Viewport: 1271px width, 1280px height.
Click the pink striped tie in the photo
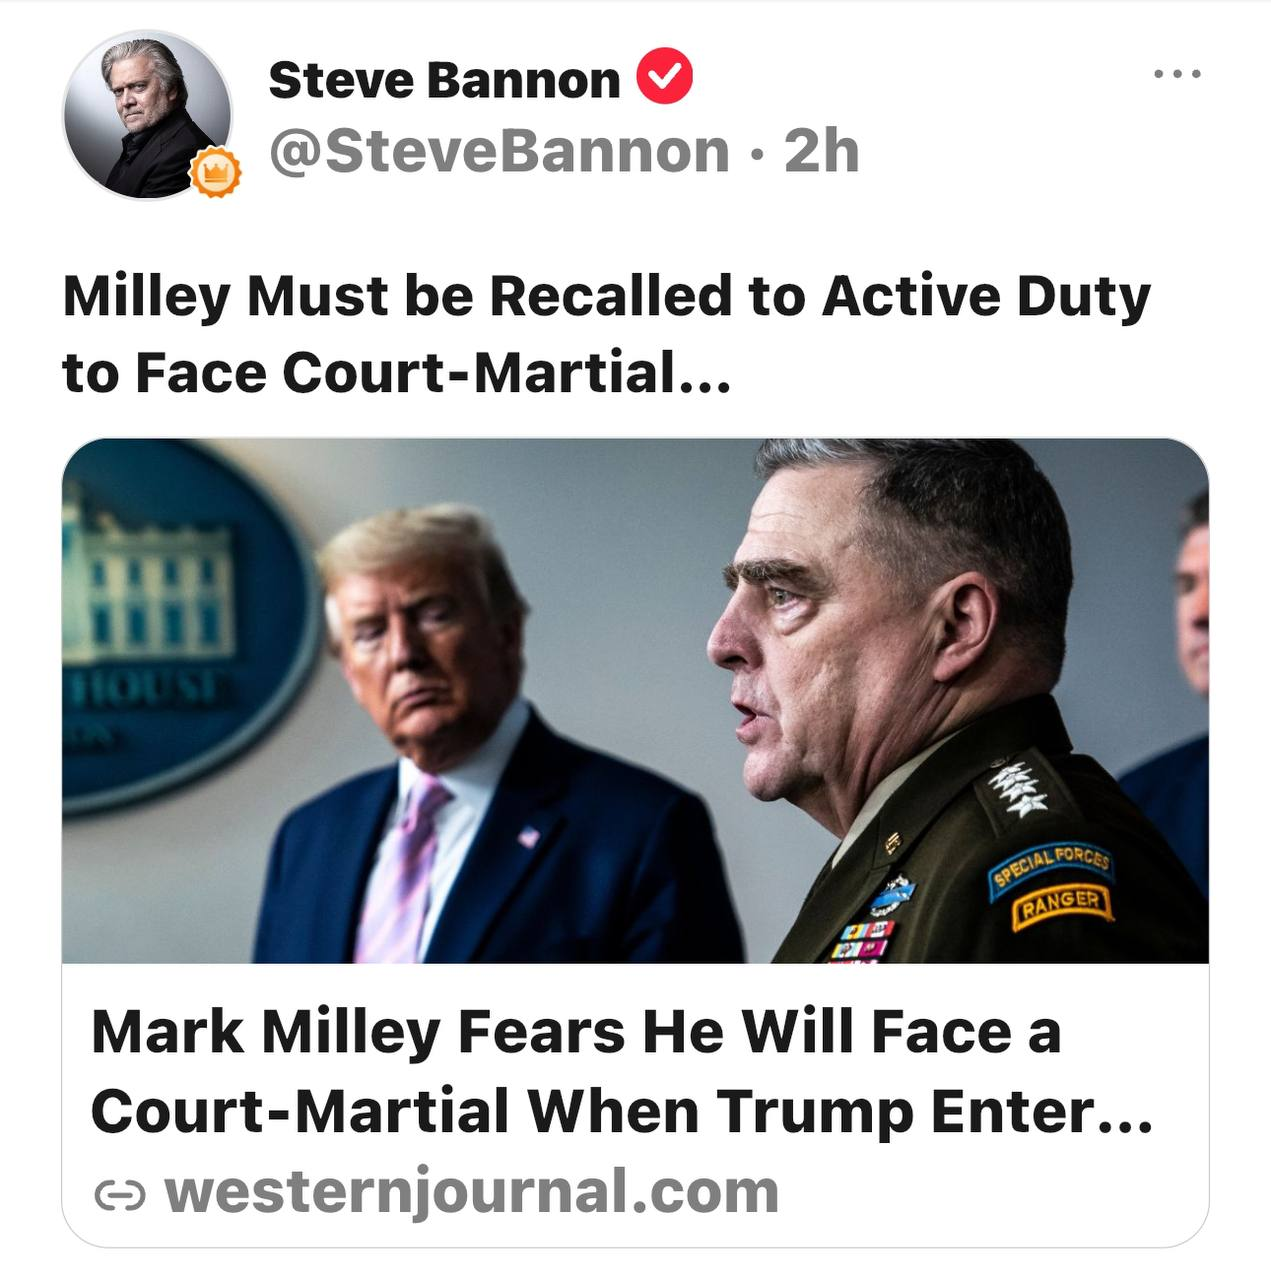pos(402,870)
